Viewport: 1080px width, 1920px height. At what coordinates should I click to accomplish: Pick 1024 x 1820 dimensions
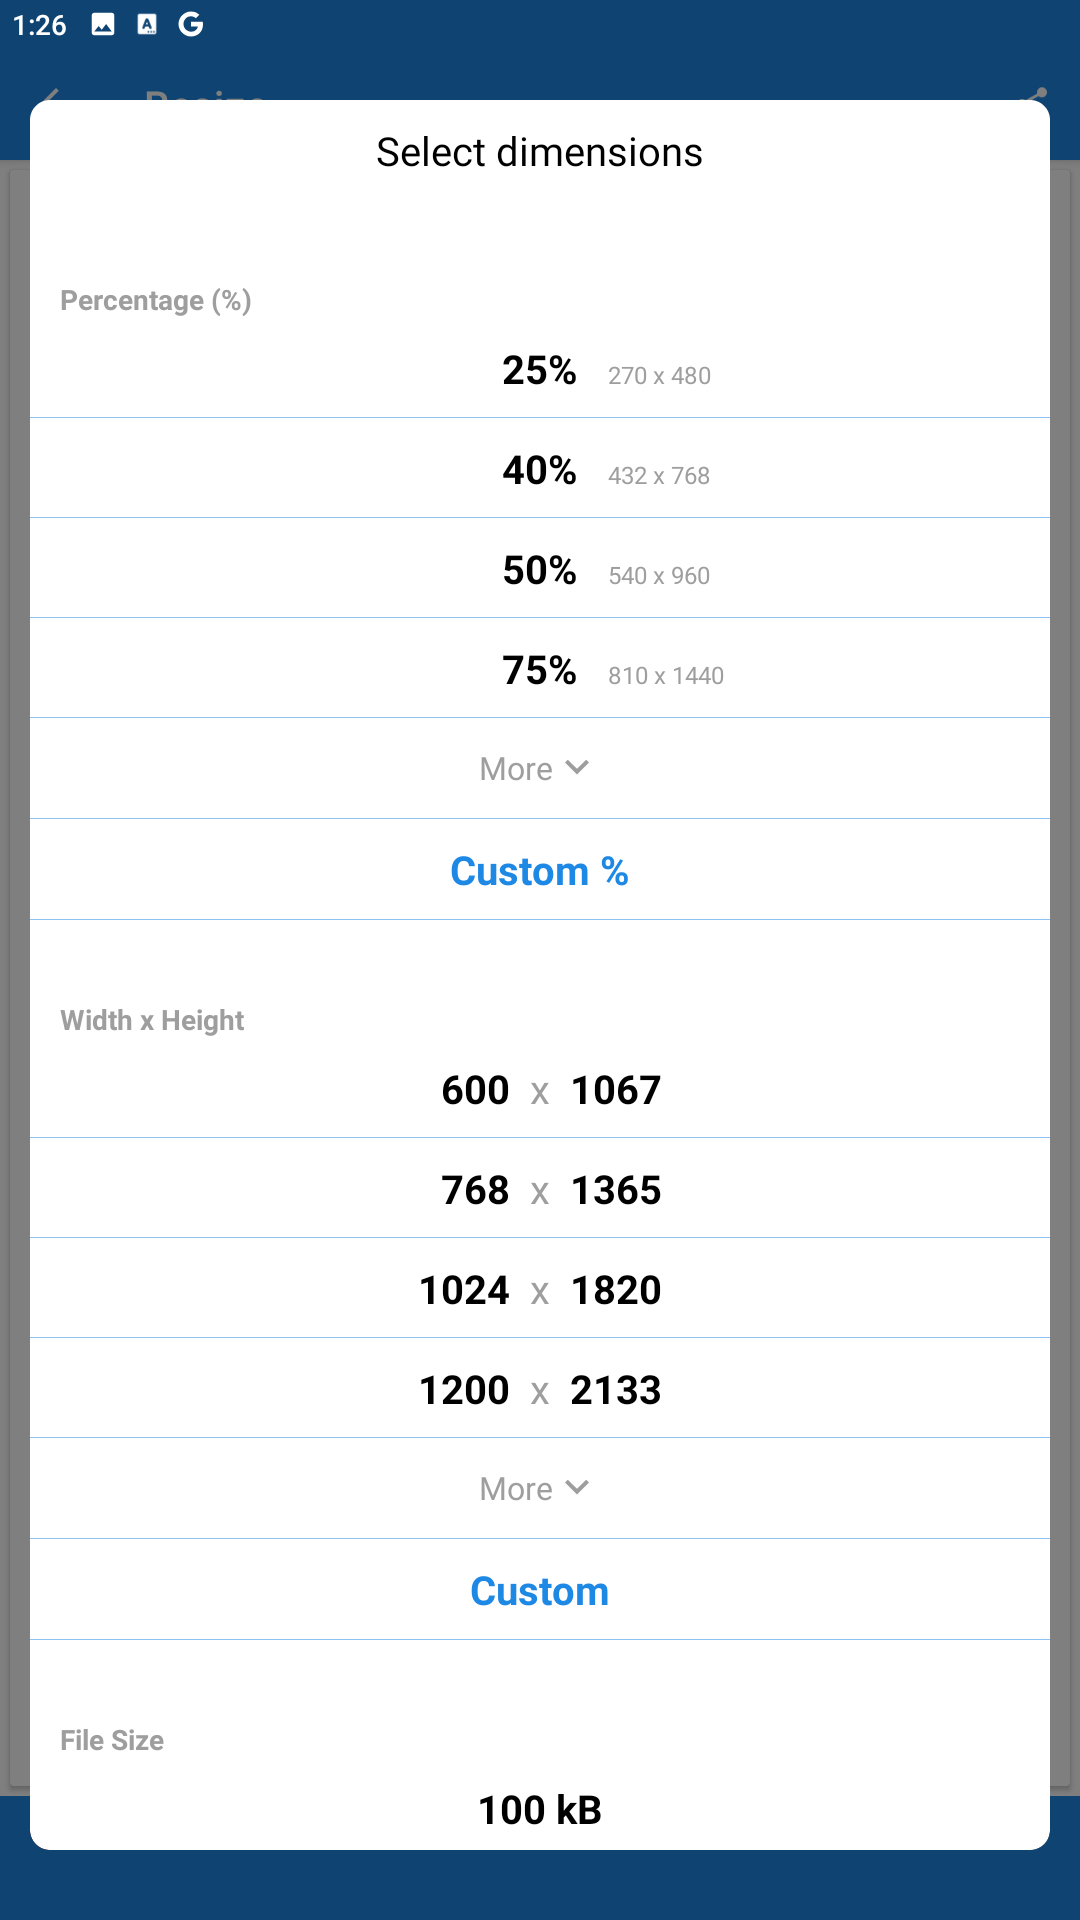[540, 1290]
